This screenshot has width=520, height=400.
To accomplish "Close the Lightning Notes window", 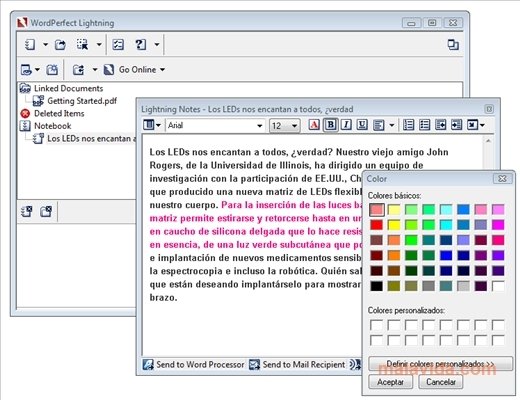I will (x=489, y=109).
